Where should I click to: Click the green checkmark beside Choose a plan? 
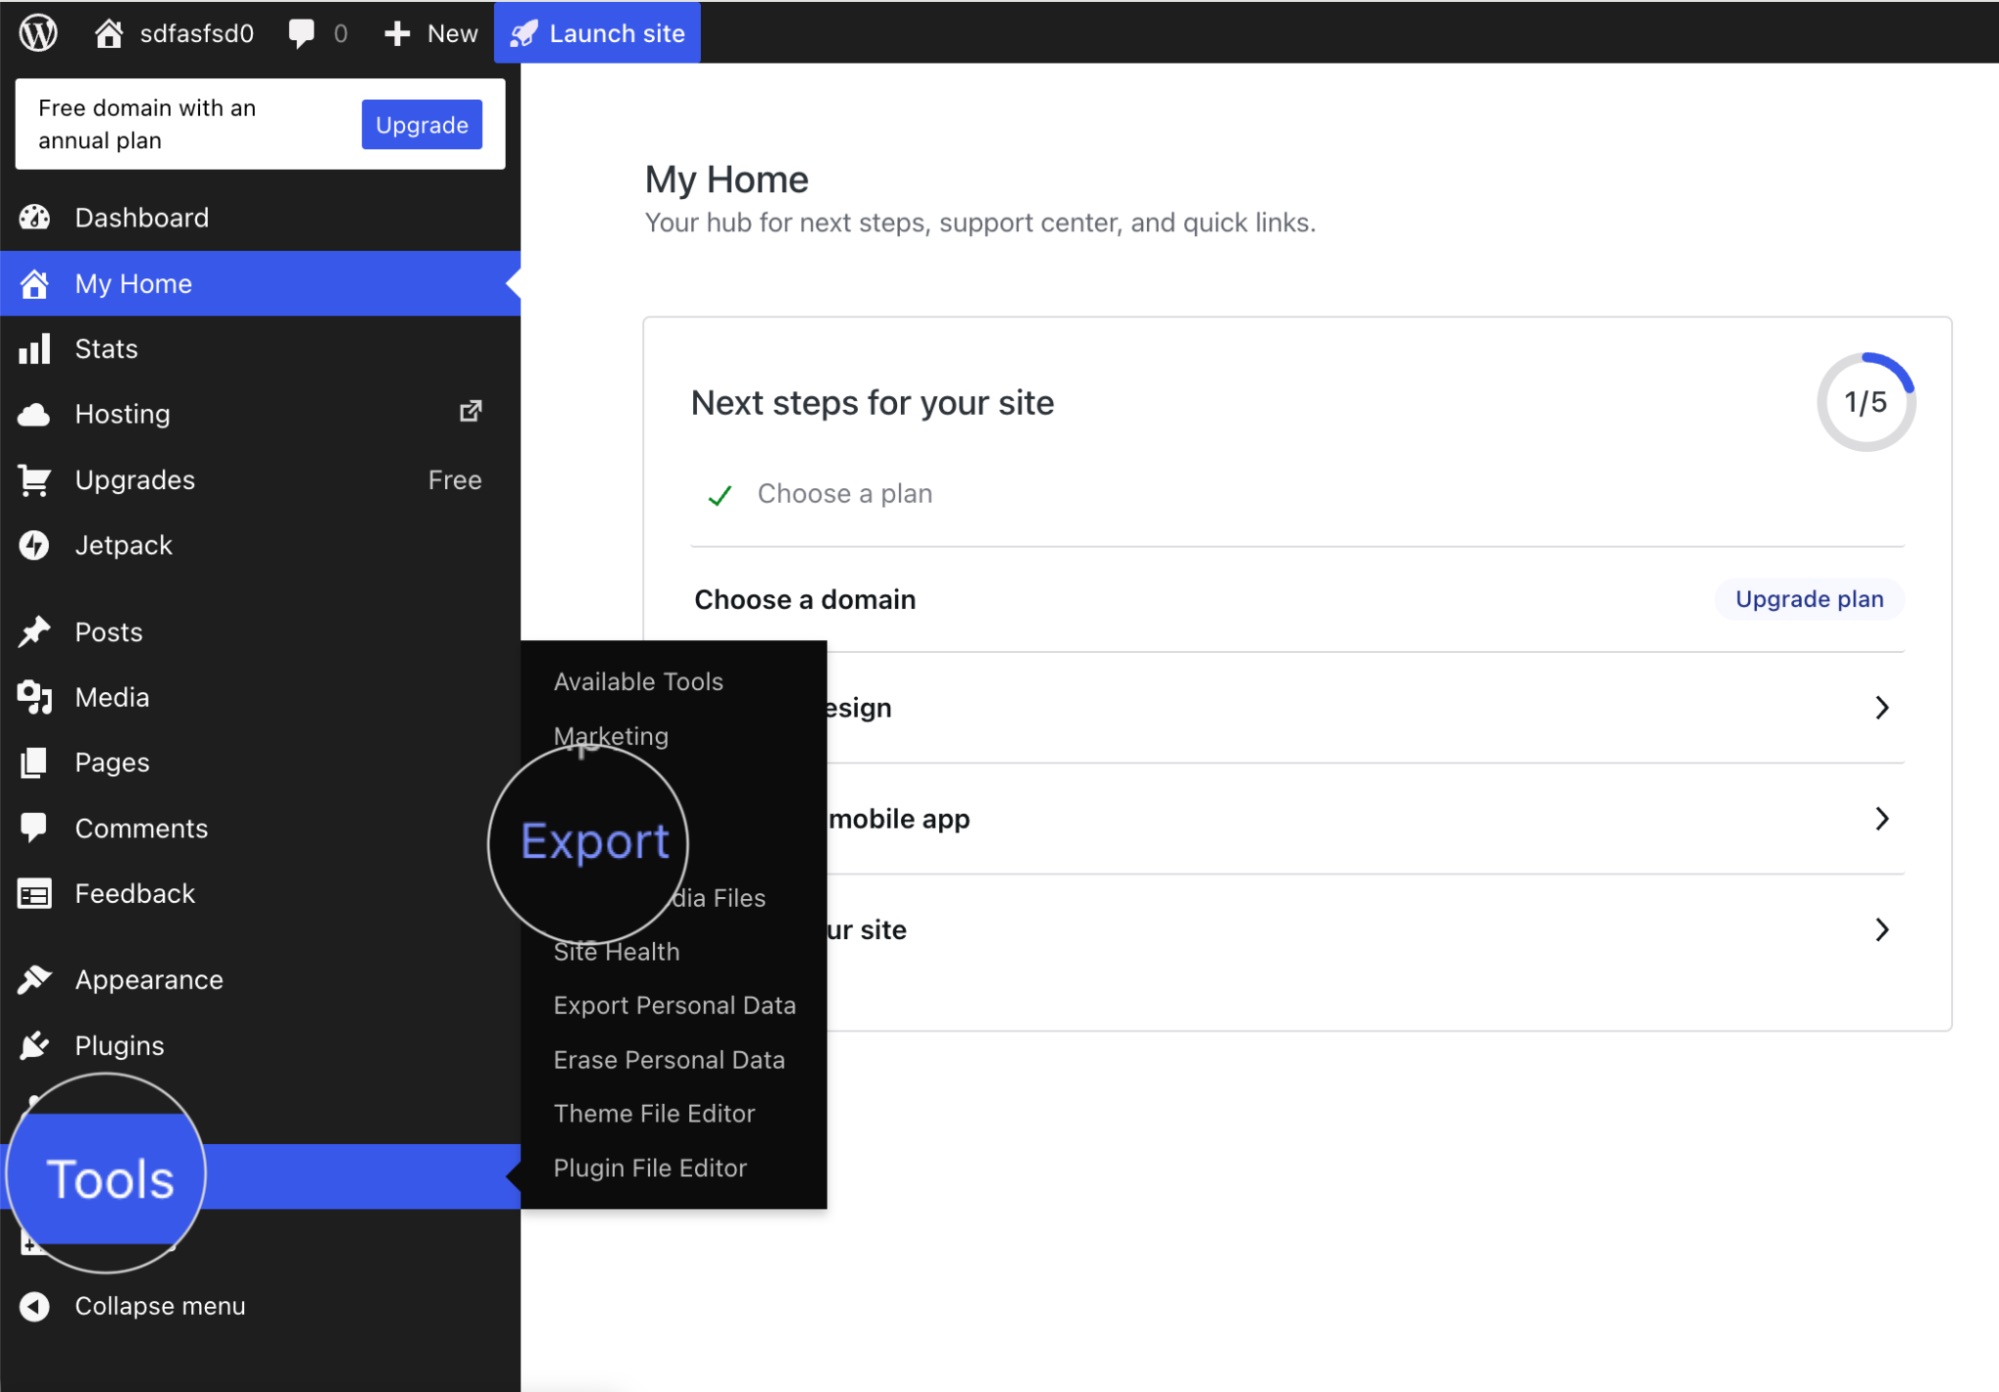pyautogui.click(x=720, y=495)
